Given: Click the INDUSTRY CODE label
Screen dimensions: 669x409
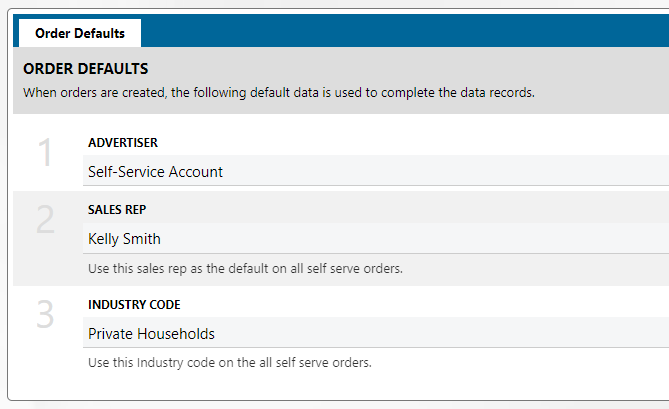Looking at the screenshot, I should (x=134, y=305).
